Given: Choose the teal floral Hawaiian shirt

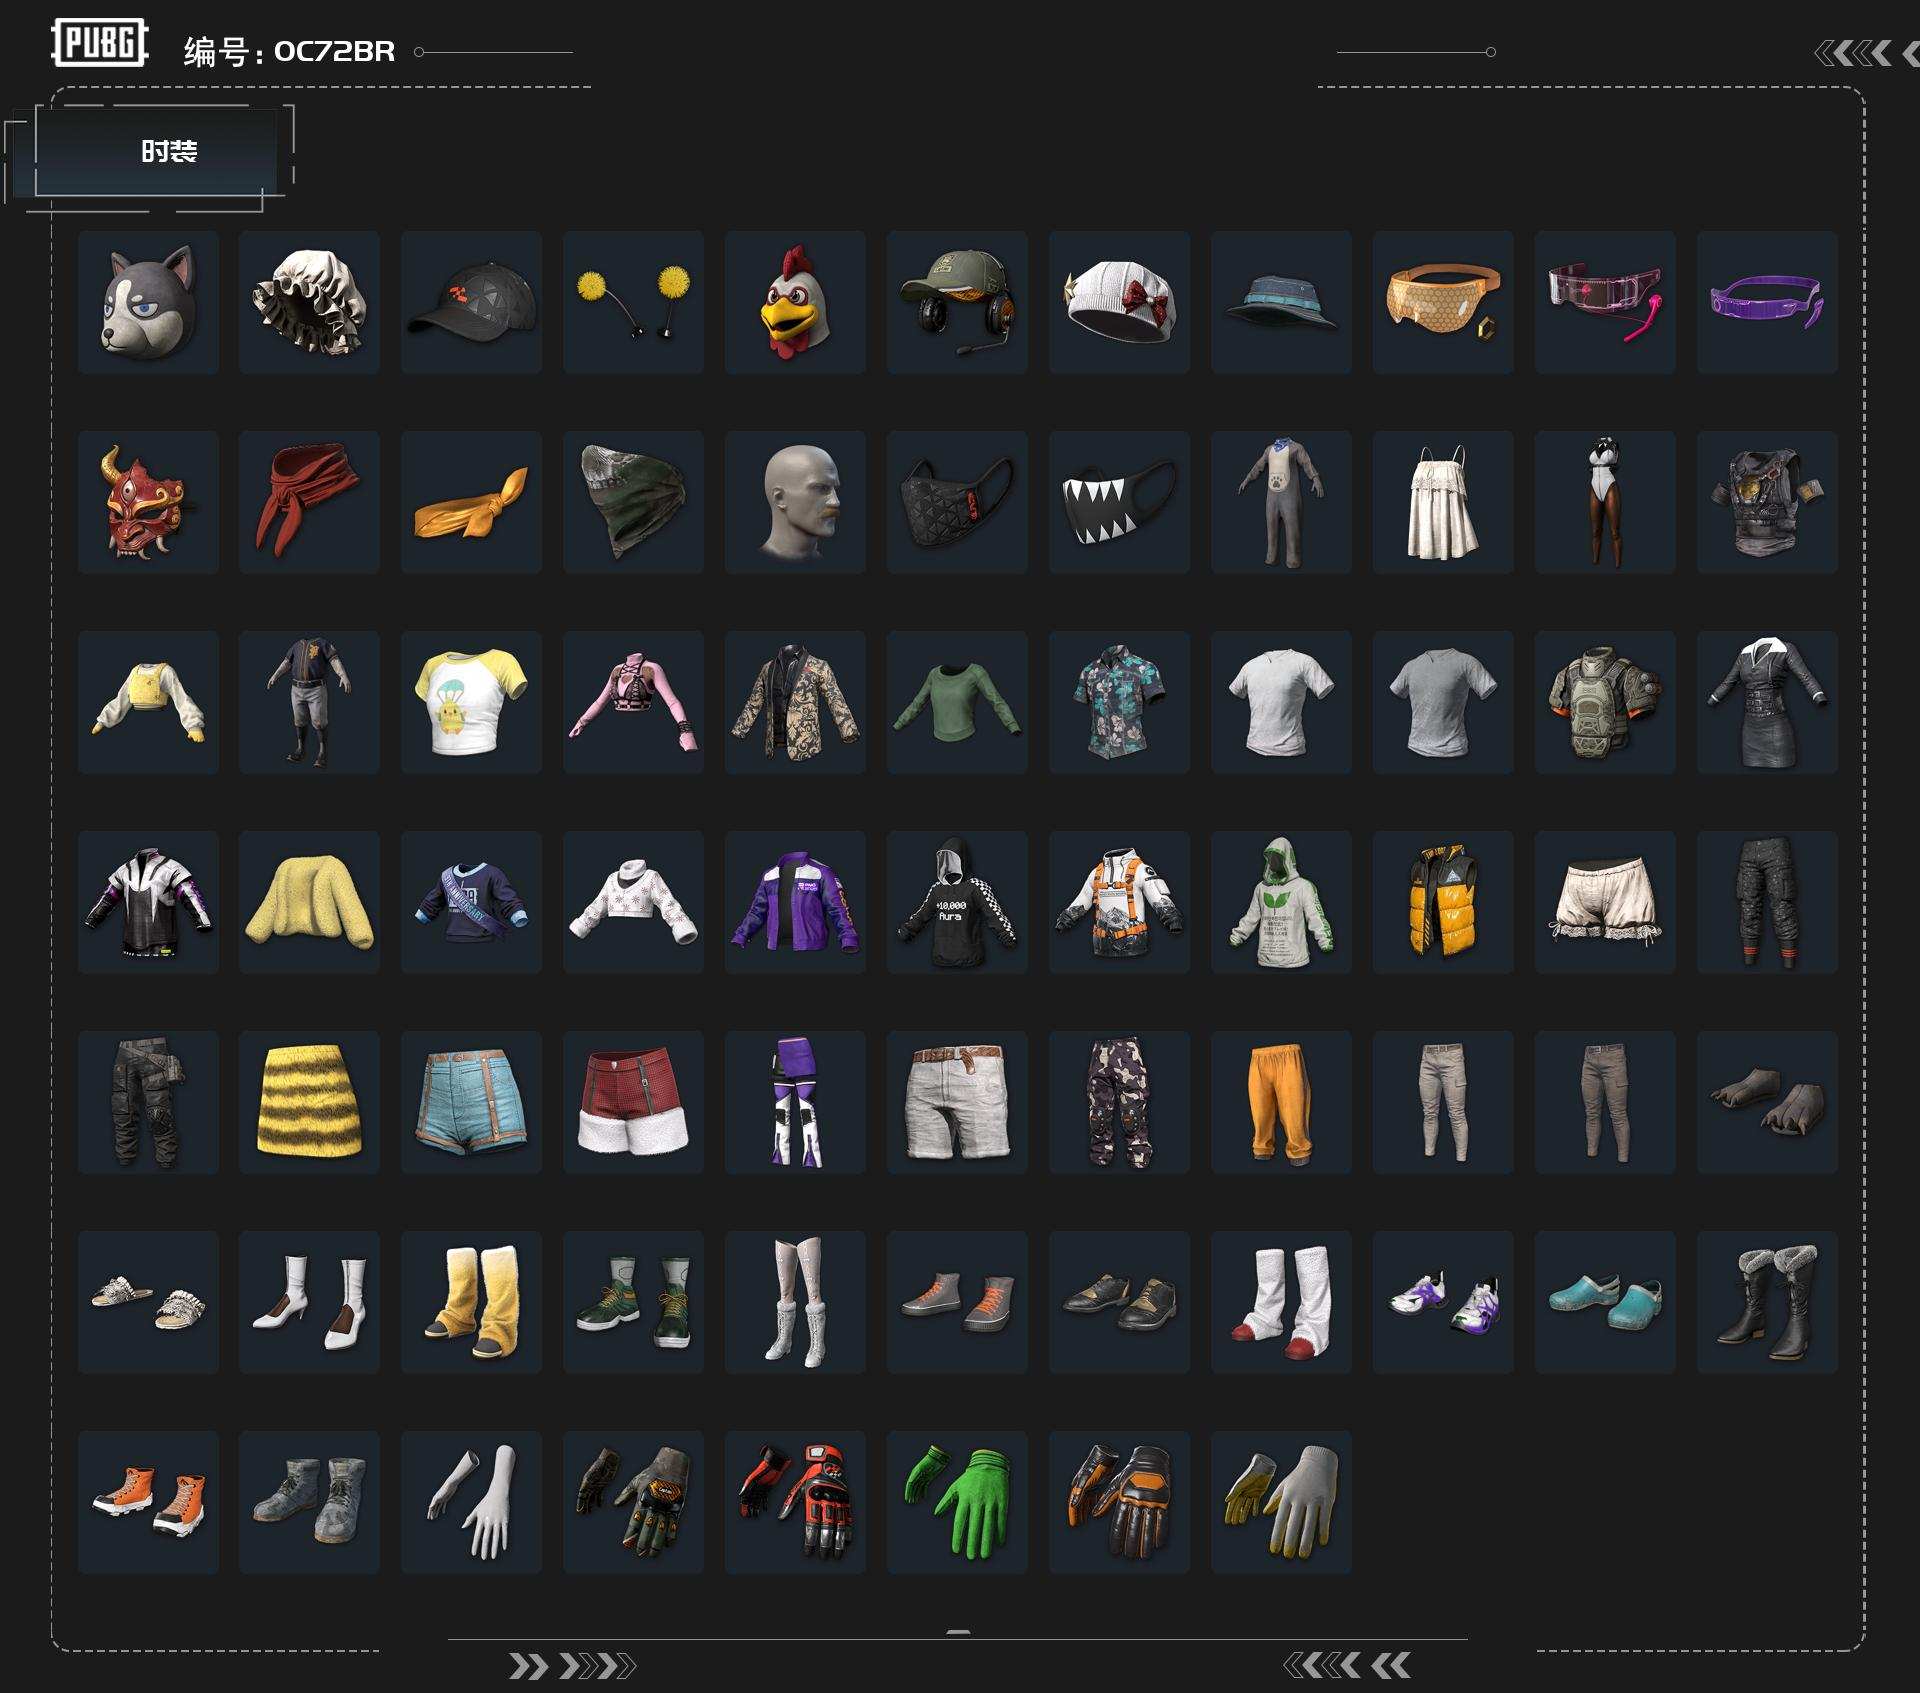Looking at the screenshot, I should tap(1119, 702).
